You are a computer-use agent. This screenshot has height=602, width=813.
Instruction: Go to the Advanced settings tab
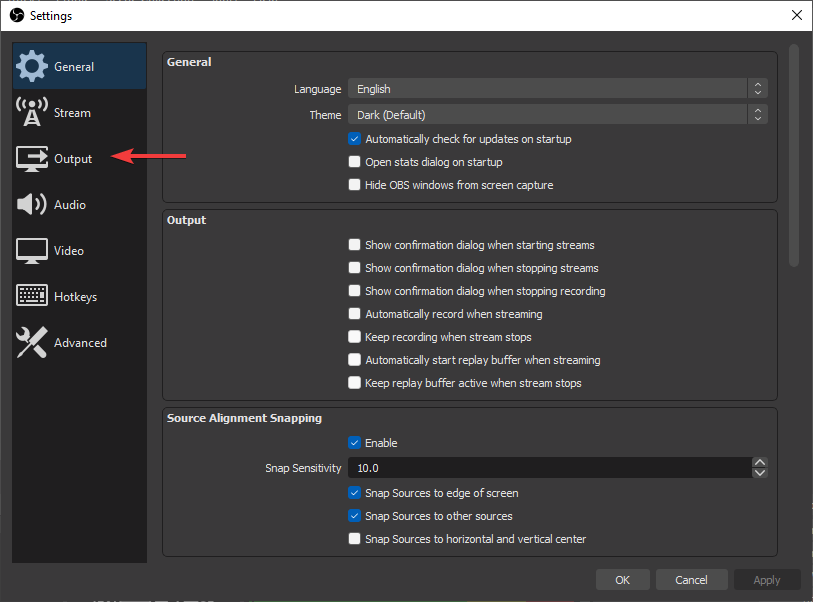point(79,343)
